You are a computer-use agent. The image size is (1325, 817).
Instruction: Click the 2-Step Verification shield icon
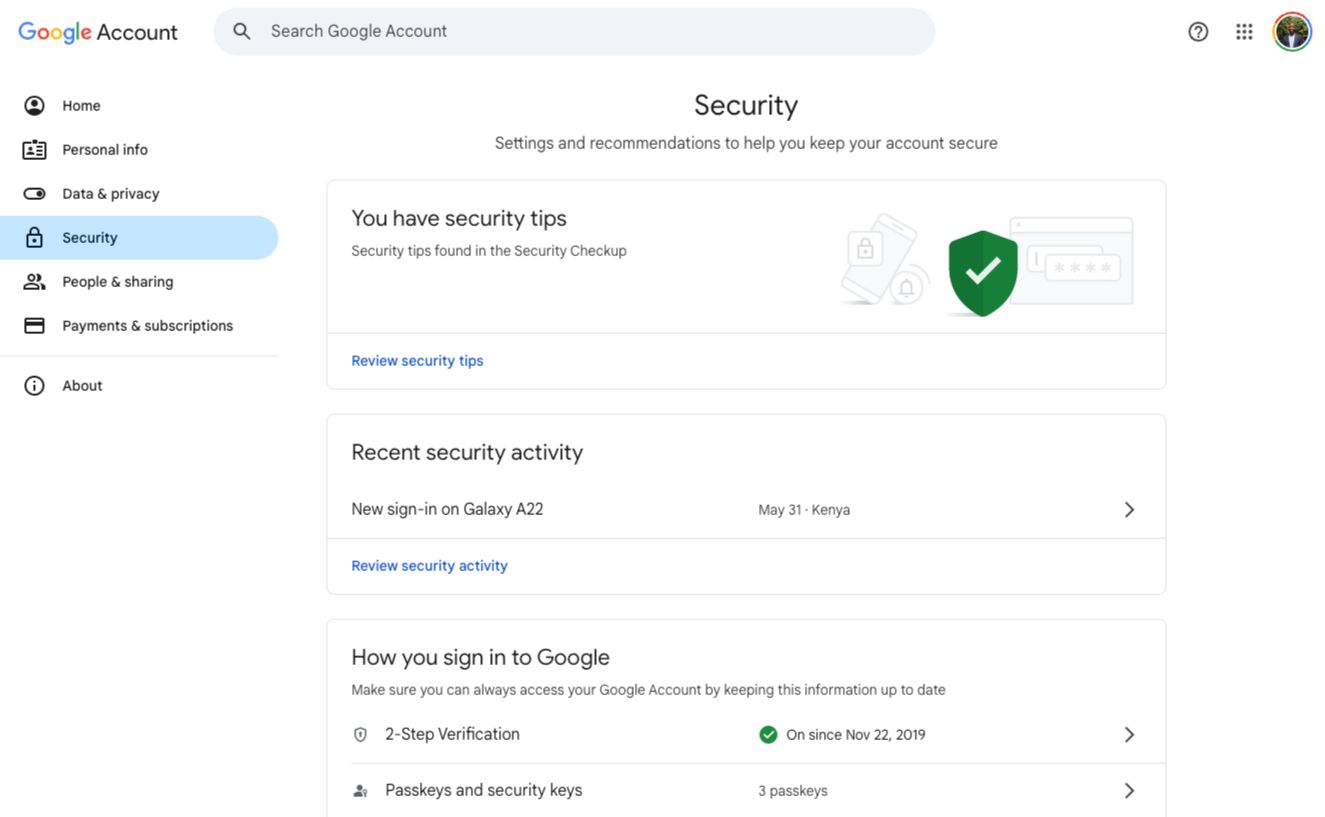coord(360,733)
